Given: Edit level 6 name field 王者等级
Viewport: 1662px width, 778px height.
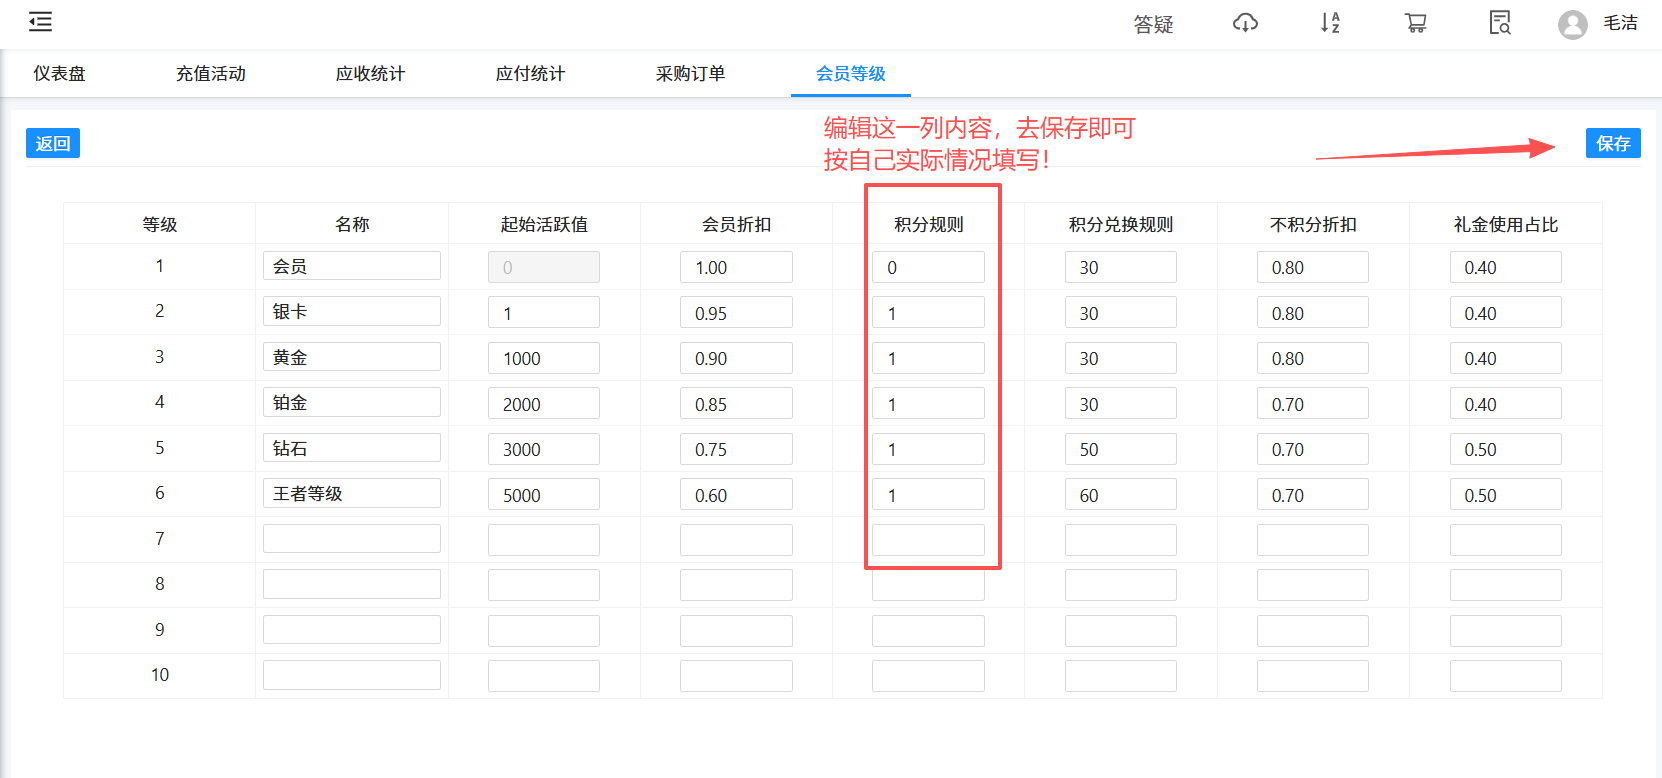Looking at the screenshot, I should (x=352, y=493).
